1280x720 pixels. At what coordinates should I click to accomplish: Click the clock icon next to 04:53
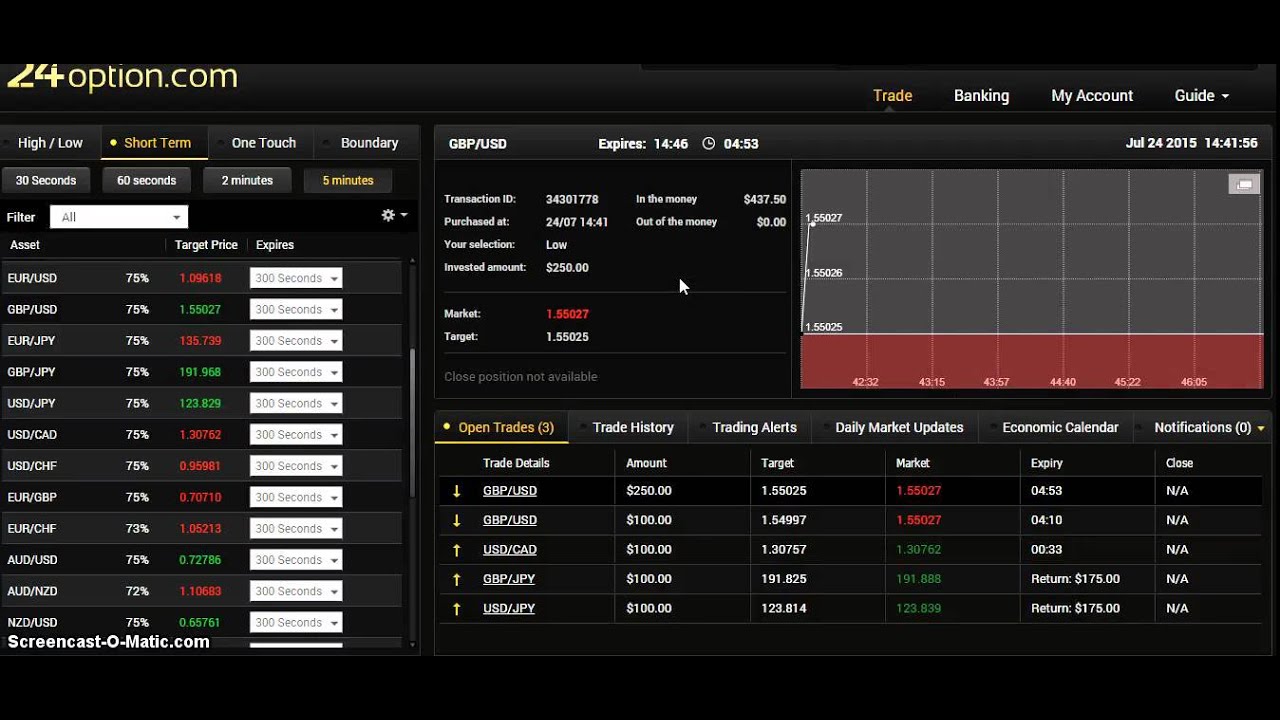(x=709, y=144)
